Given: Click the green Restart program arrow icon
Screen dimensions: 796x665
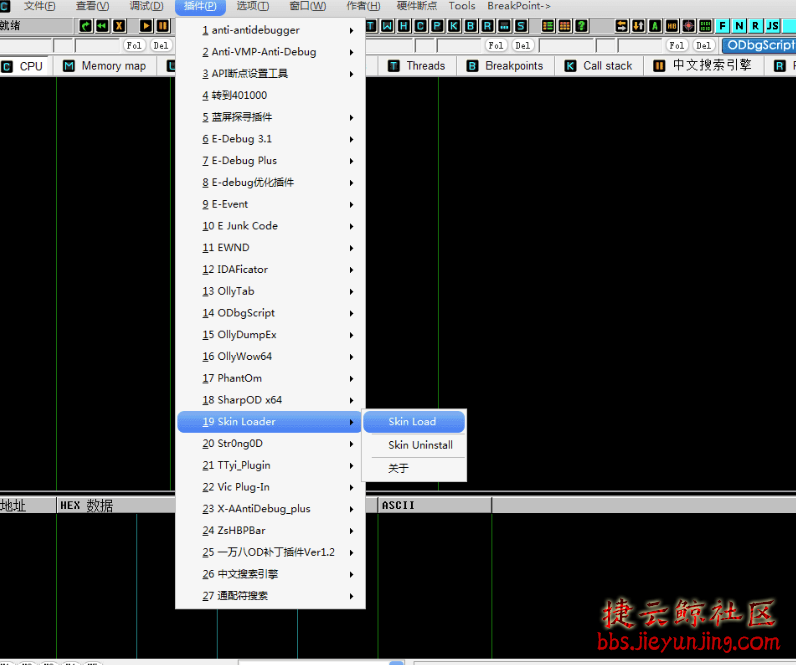Looking at the screenshot, I should pyautogui.click(x=86, y=26).
